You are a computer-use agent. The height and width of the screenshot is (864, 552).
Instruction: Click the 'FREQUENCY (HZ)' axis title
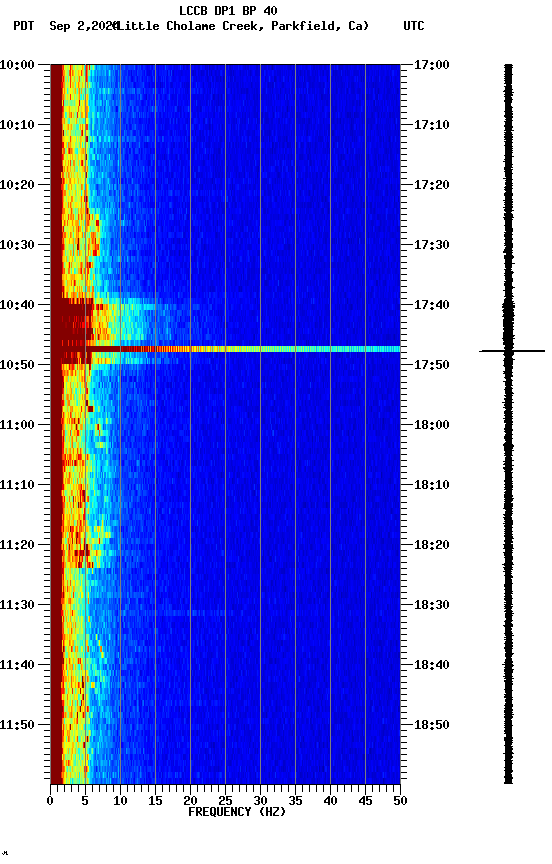click(237, 812)
